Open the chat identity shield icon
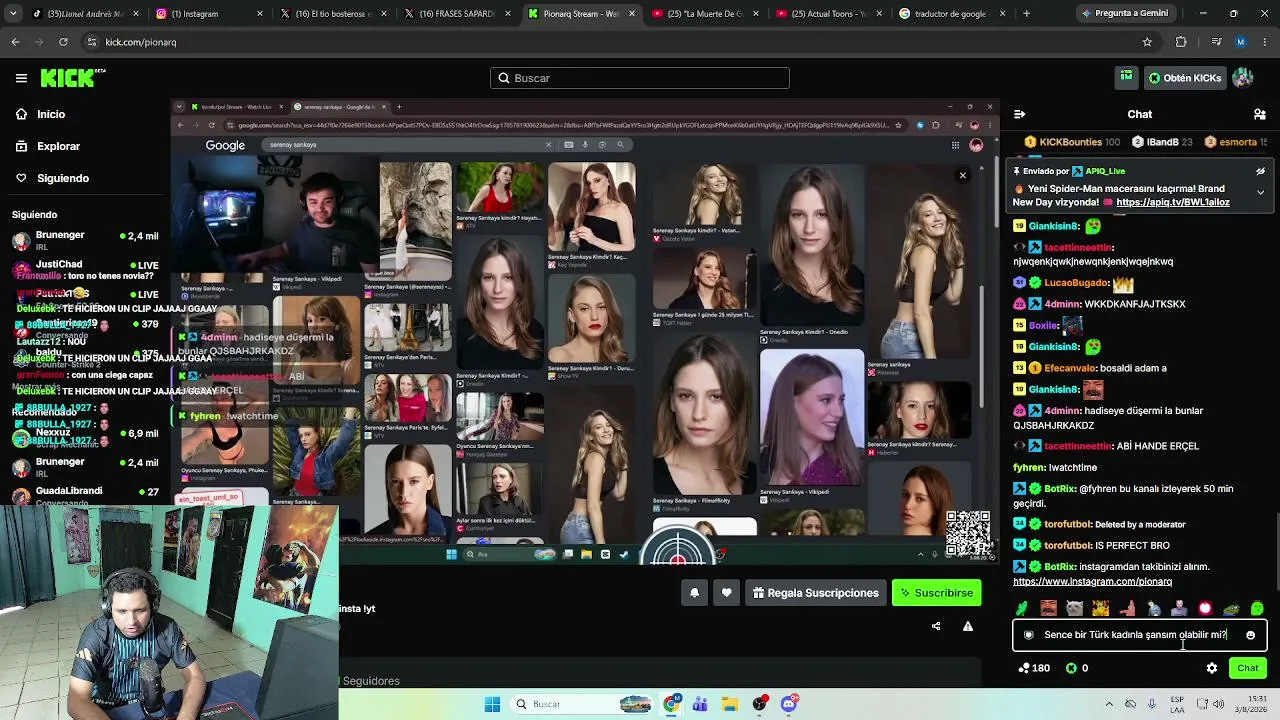 1028,635
